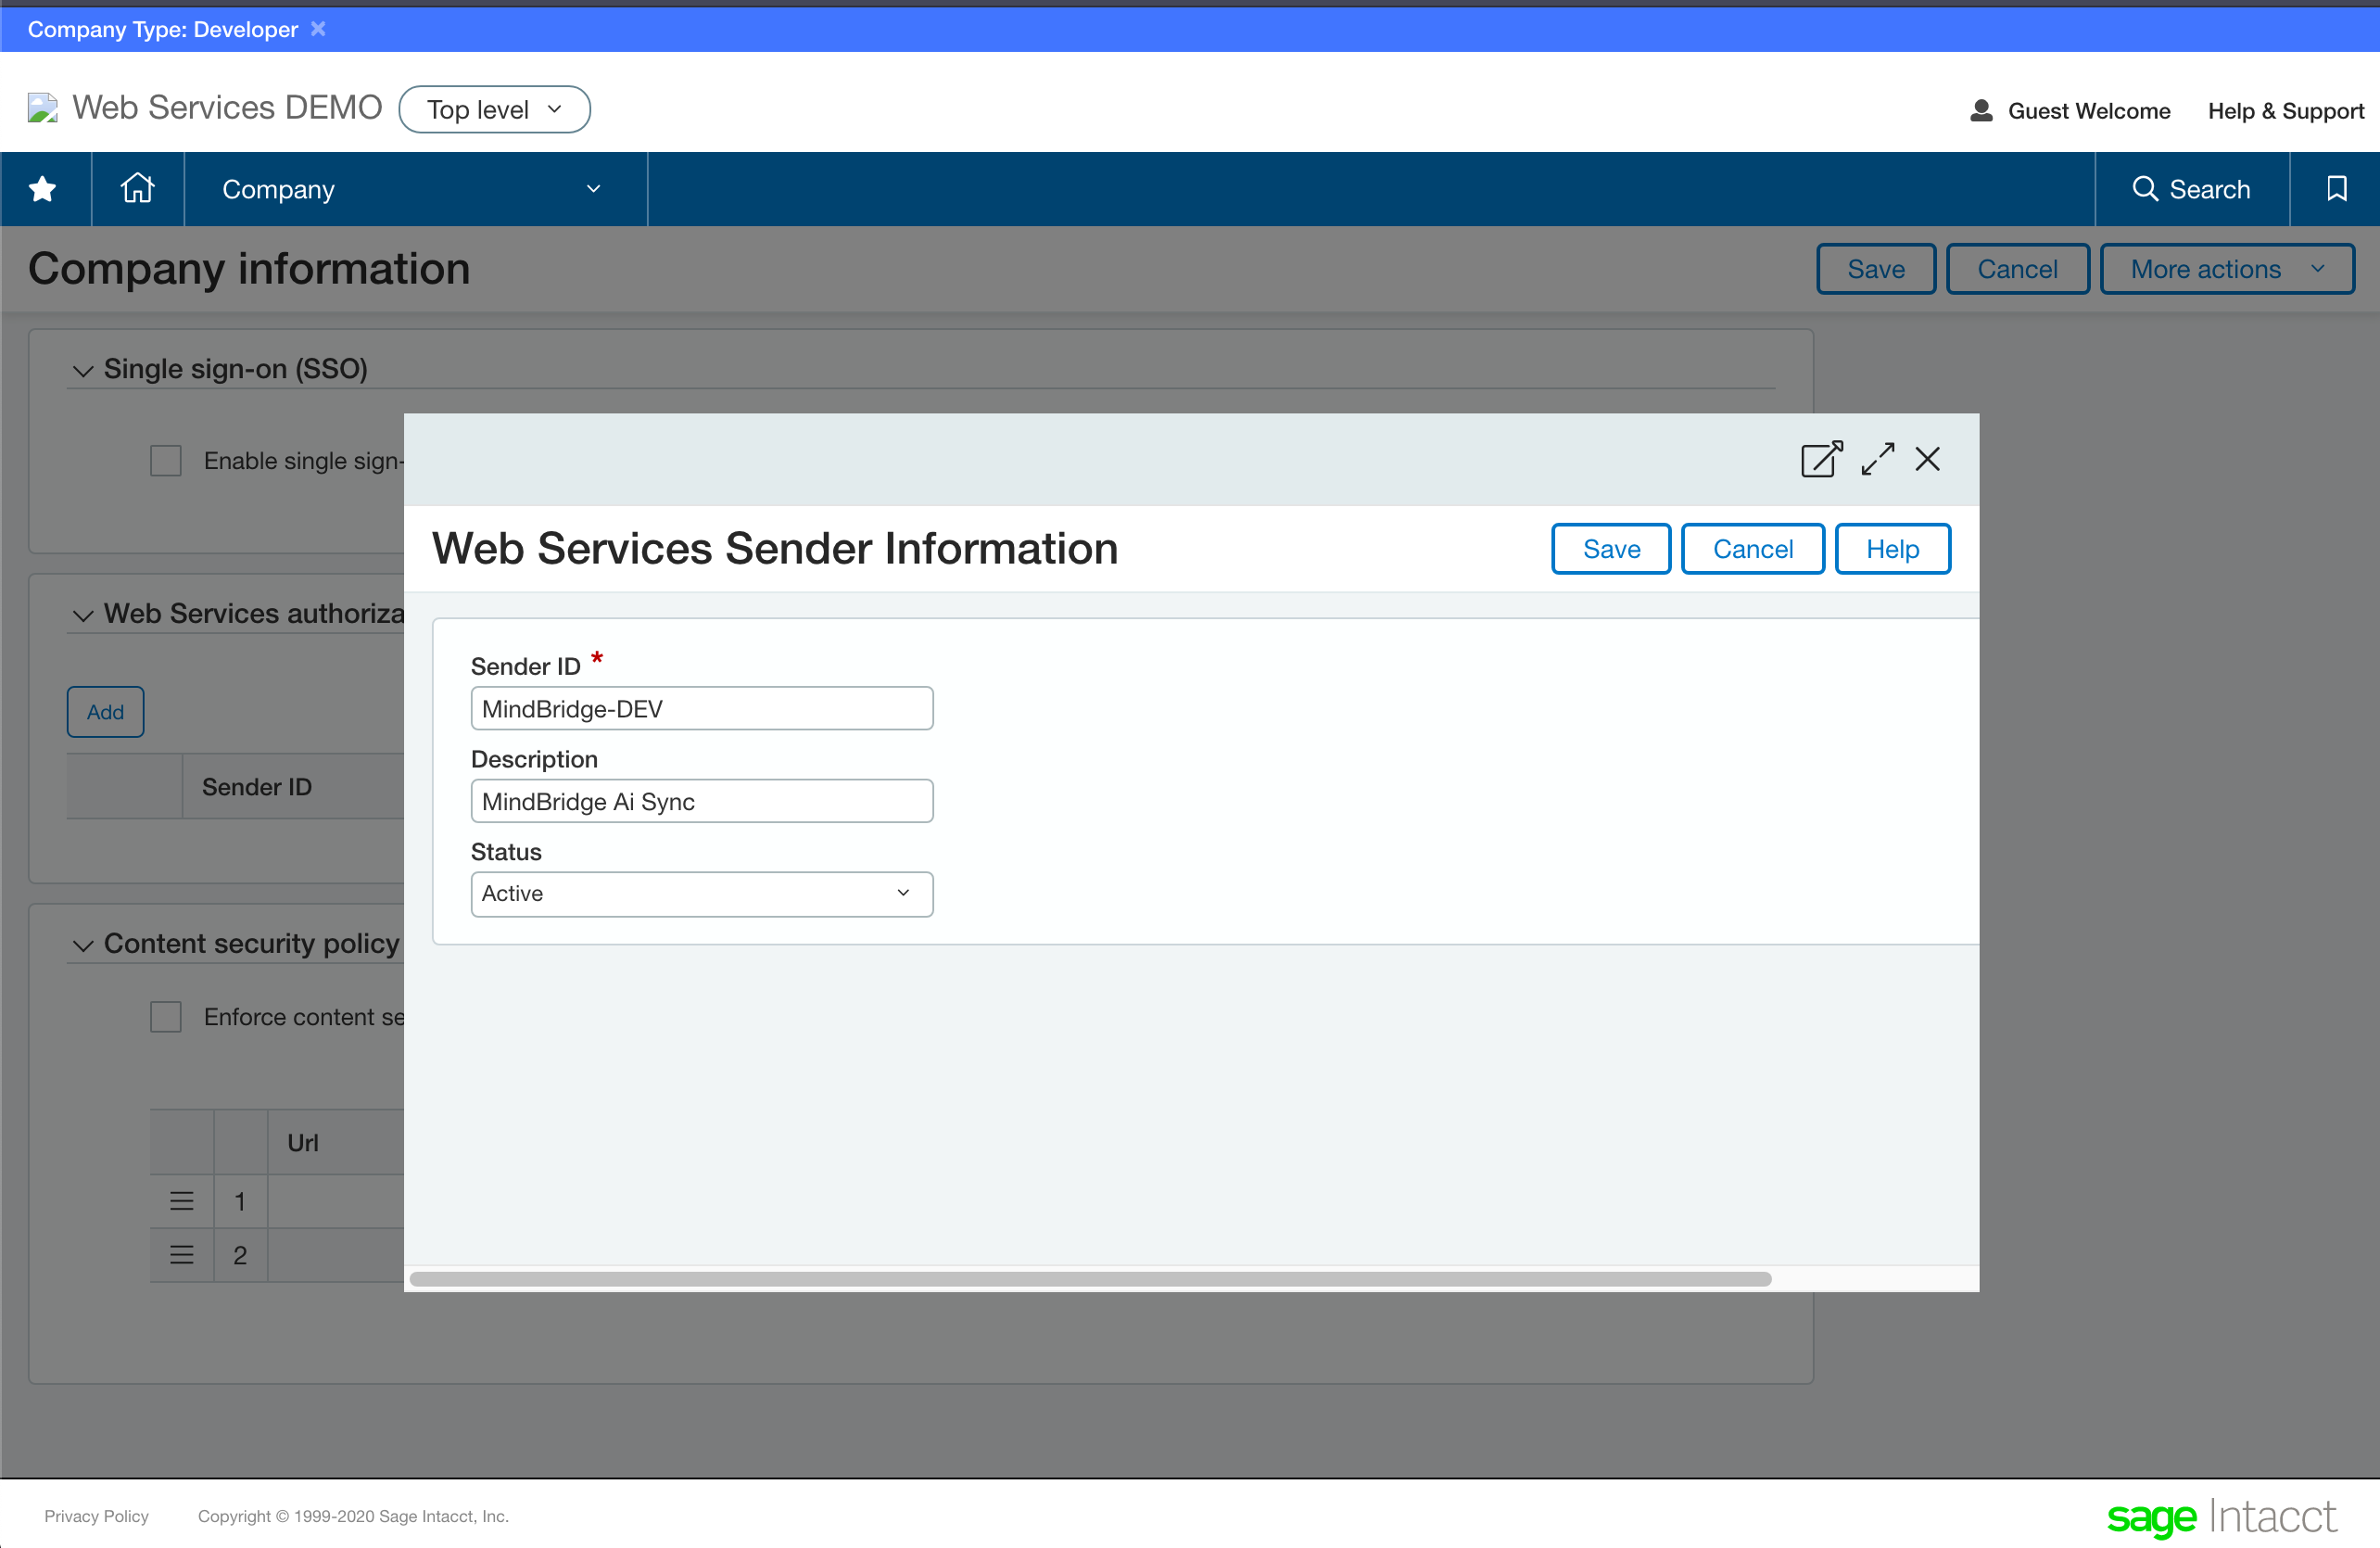Click the Url column header

coord(303,1142)
